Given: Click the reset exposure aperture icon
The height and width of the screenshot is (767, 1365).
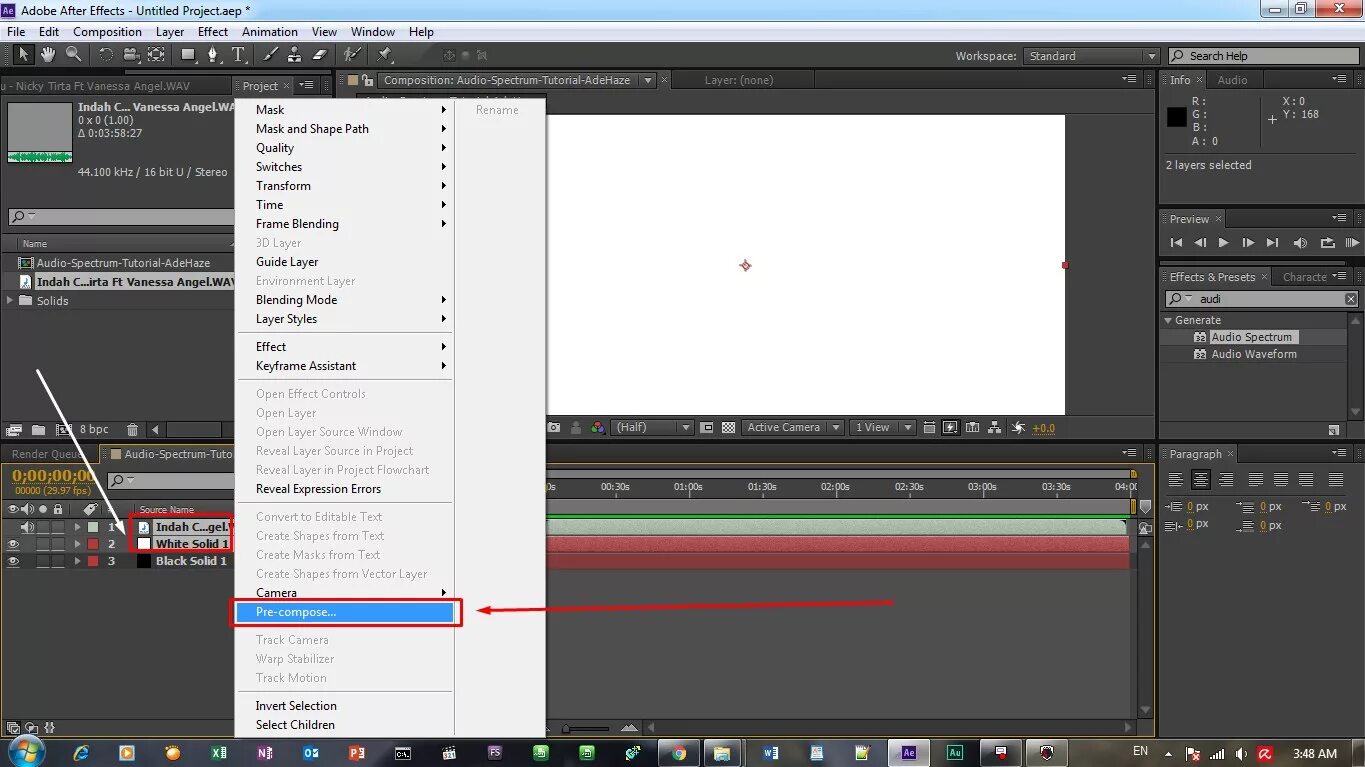Looking at the screenshot, I should coord(1018,427).
